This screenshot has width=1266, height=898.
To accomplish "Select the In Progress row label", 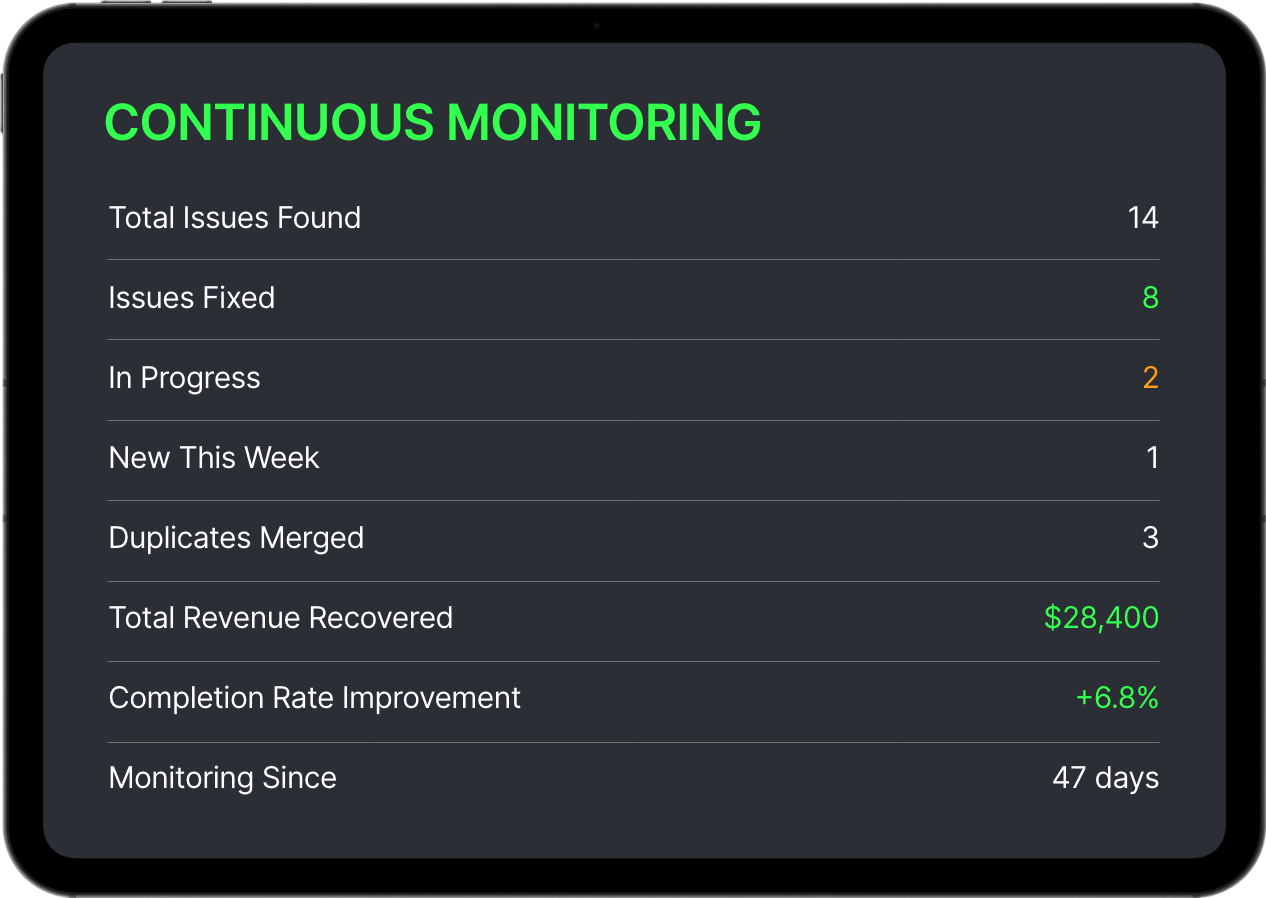I will coord(185,378).
